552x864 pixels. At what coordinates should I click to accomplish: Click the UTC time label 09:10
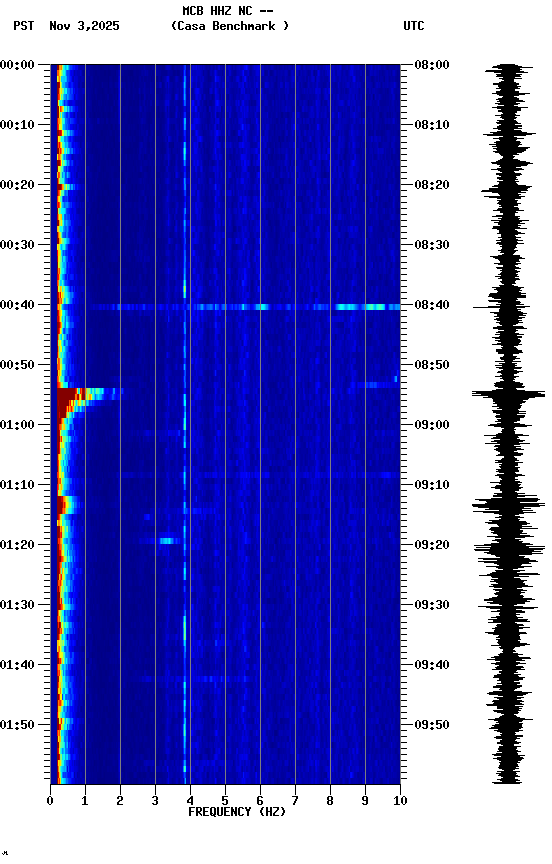point(432,485)
